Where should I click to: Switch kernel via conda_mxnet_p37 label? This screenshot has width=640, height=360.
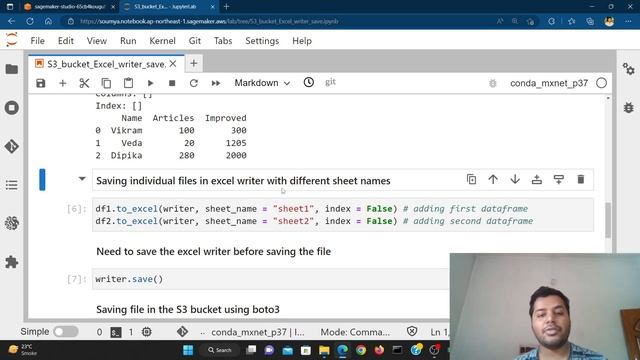(x=549, y=83)
